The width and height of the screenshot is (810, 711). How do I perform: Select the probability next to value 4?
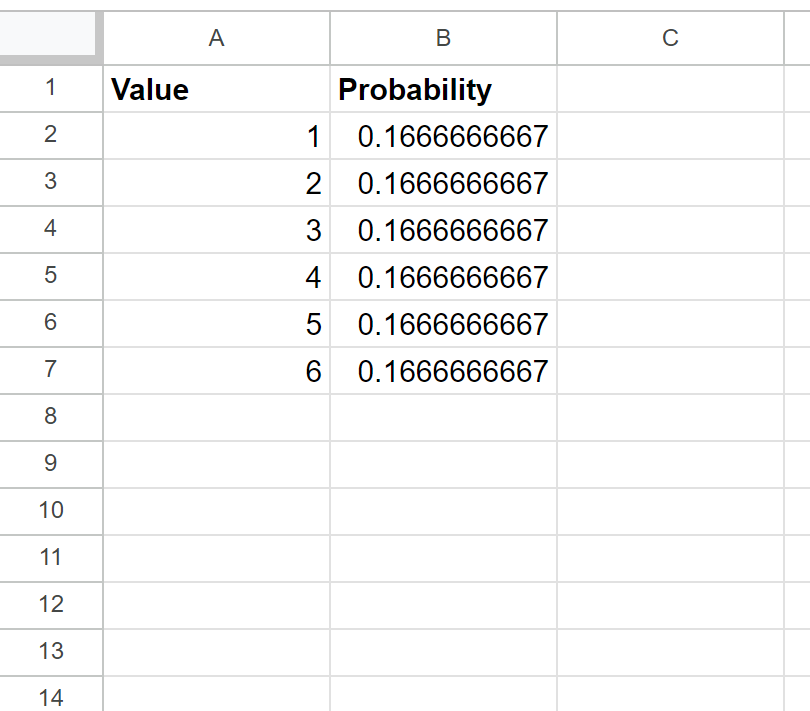point(443,277)
